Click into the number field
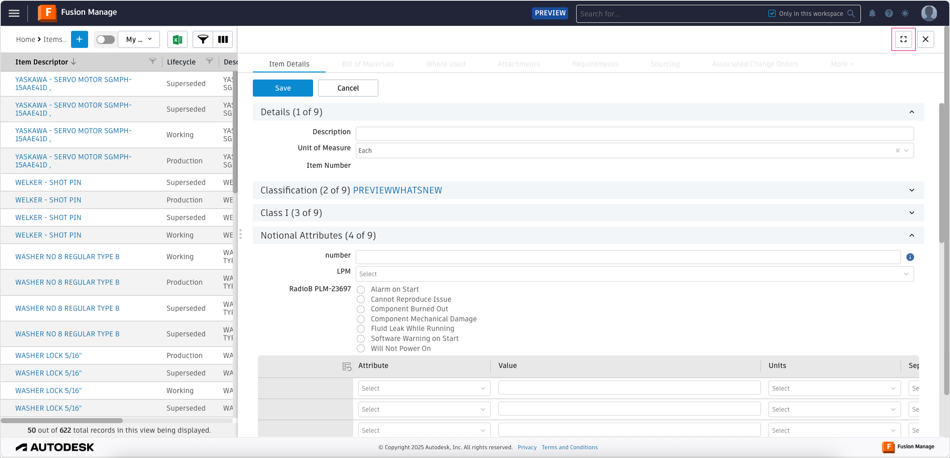This screenshot has height=458, width=950. (628, 257)
